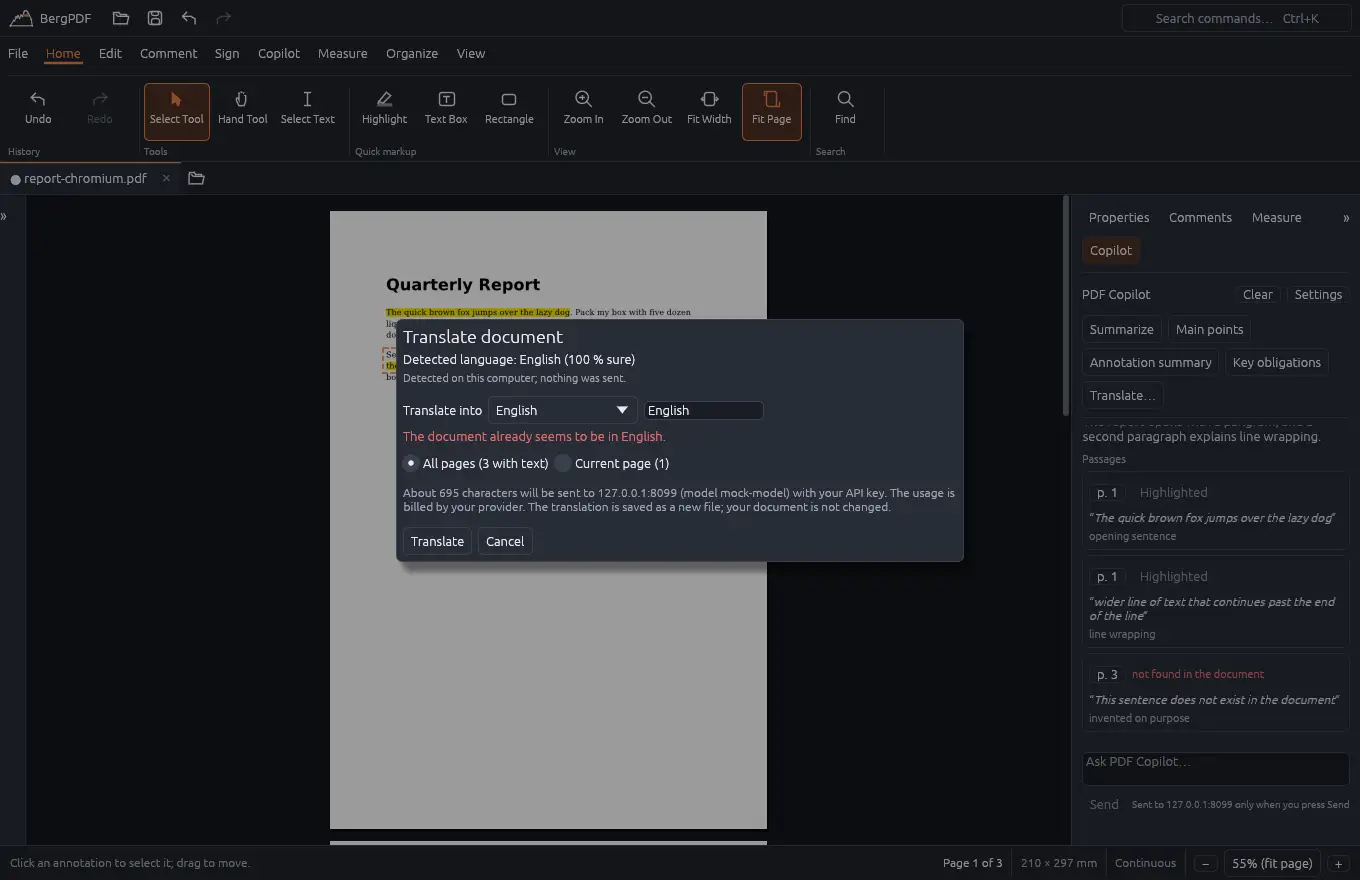The height and width of the screenshot is (880, 1360).
Task: Open the Continuous page layout selector
Action: [x=1145, y=863]
